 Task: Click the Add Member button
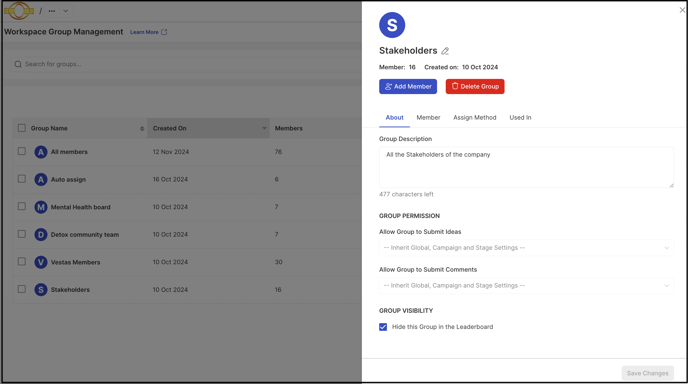408,86
